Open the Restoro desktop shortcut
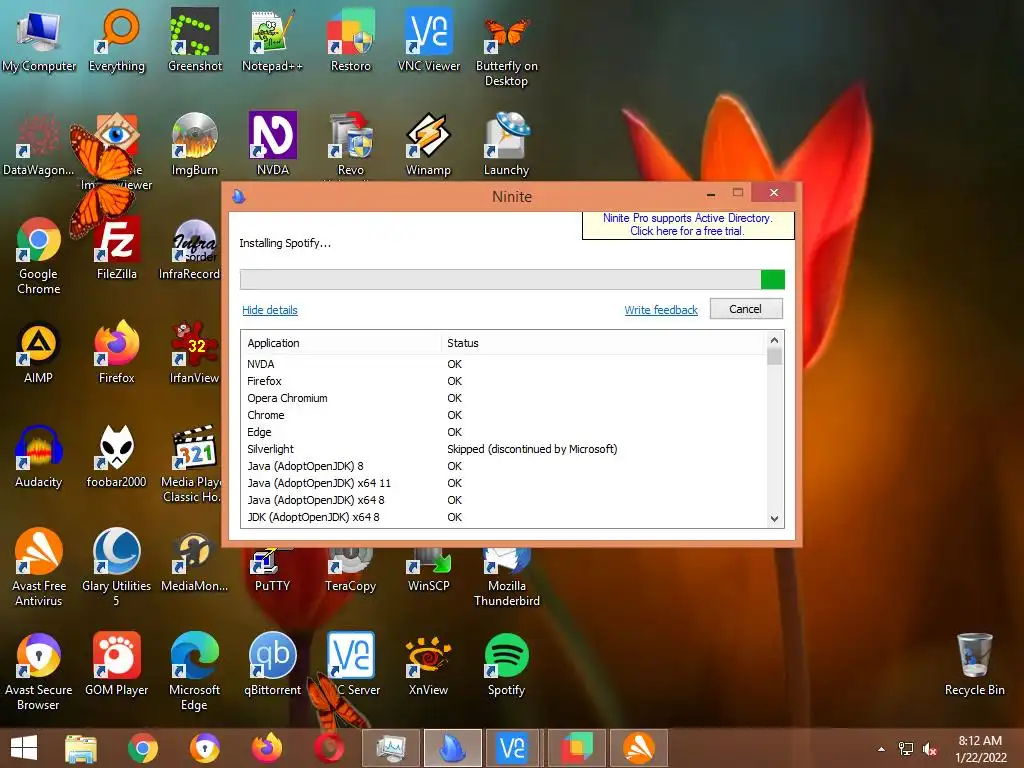The image size is (1024, 768). click(x=351, y=40)
